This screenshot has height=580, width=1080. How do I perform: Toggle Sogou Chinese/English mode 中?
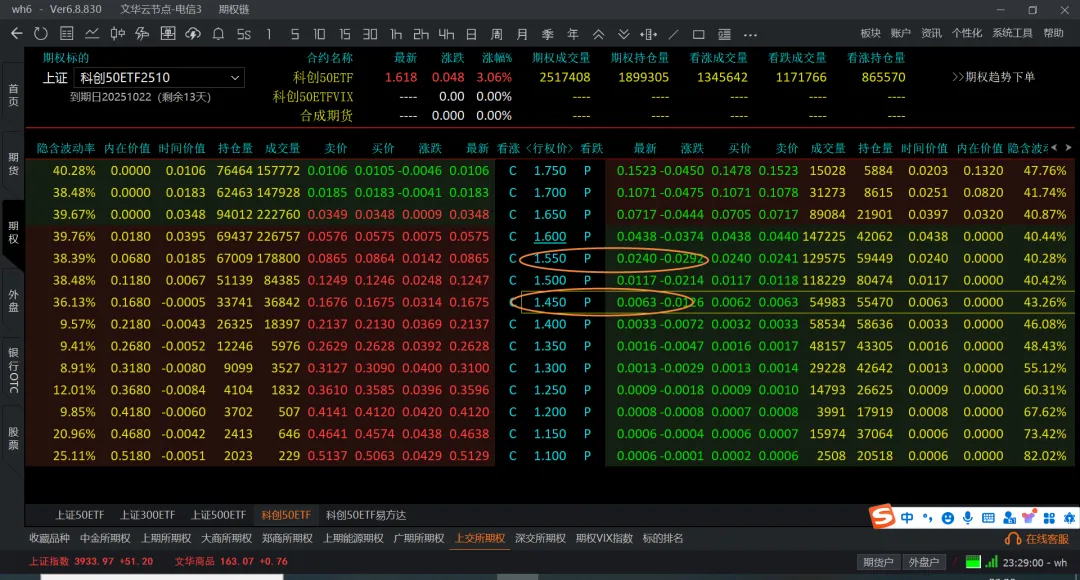coord(907,517)
